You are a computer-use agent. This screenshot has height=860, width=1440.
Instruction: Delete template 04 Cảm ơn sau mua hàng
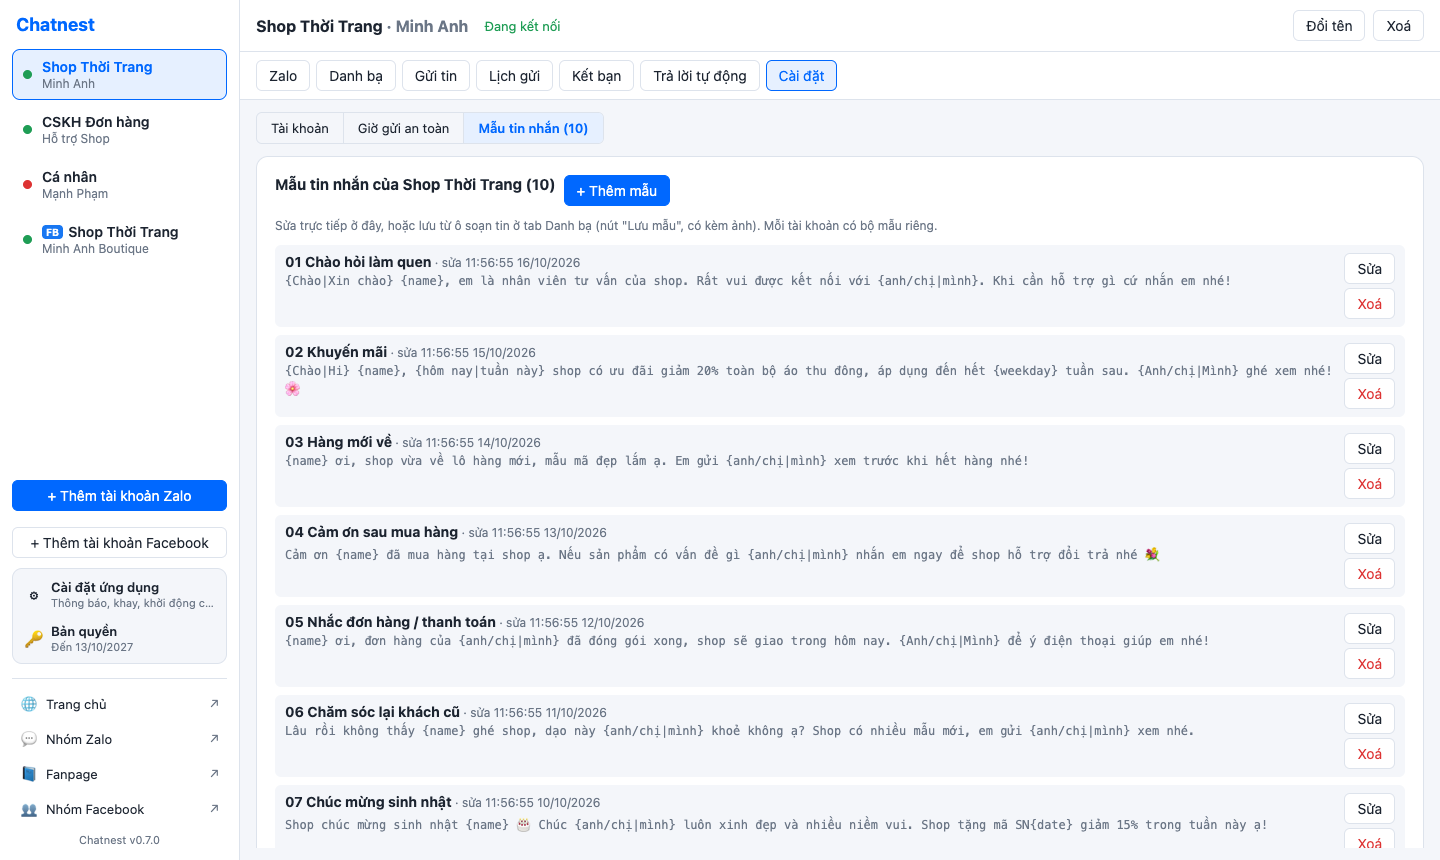(x=1369, y=574)
